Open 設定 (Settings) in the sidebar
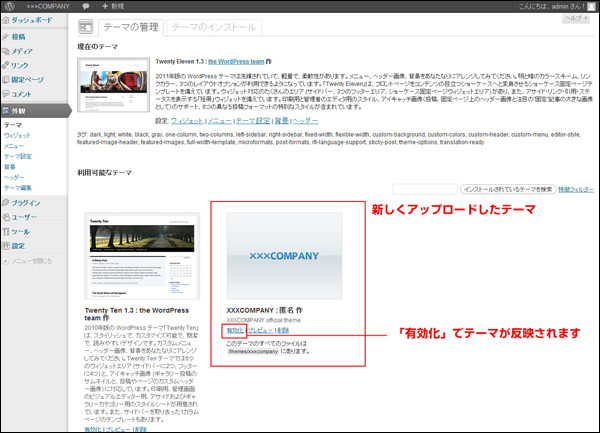This screenshot has height=433, width=600. (19, 244)
